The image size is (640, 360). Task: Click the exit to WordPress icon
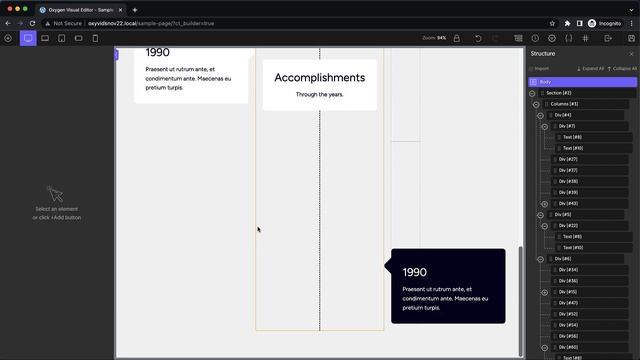click(608, 38)
